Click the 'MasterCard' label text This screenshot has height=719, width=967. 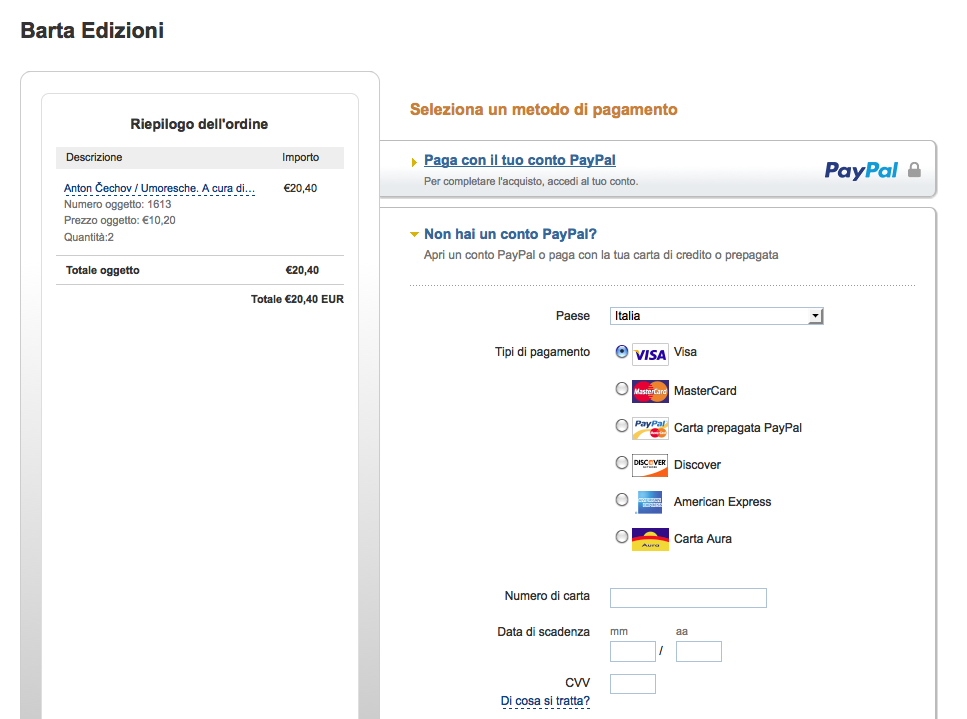point(706,391)
